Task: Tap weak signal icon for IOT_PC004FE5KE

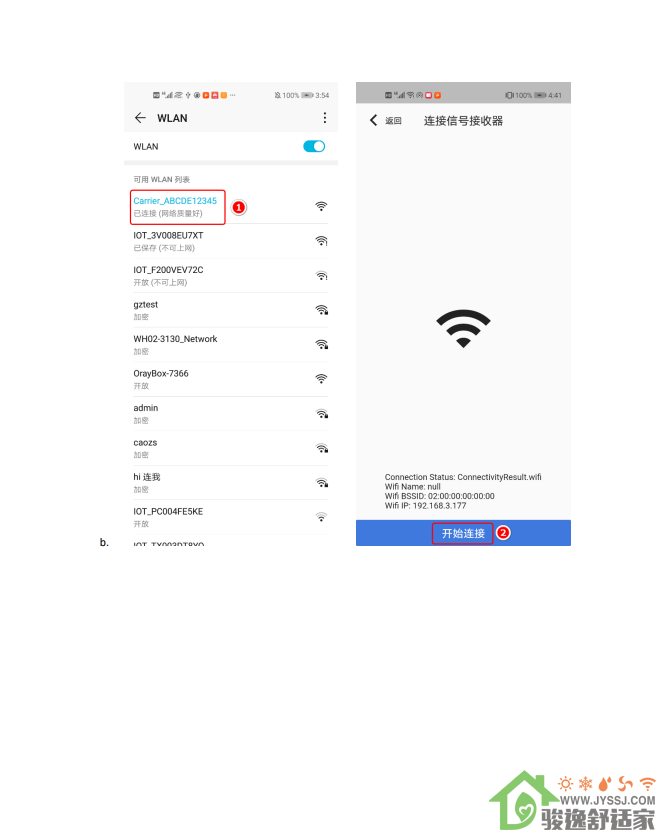Action: click(321, 517)
